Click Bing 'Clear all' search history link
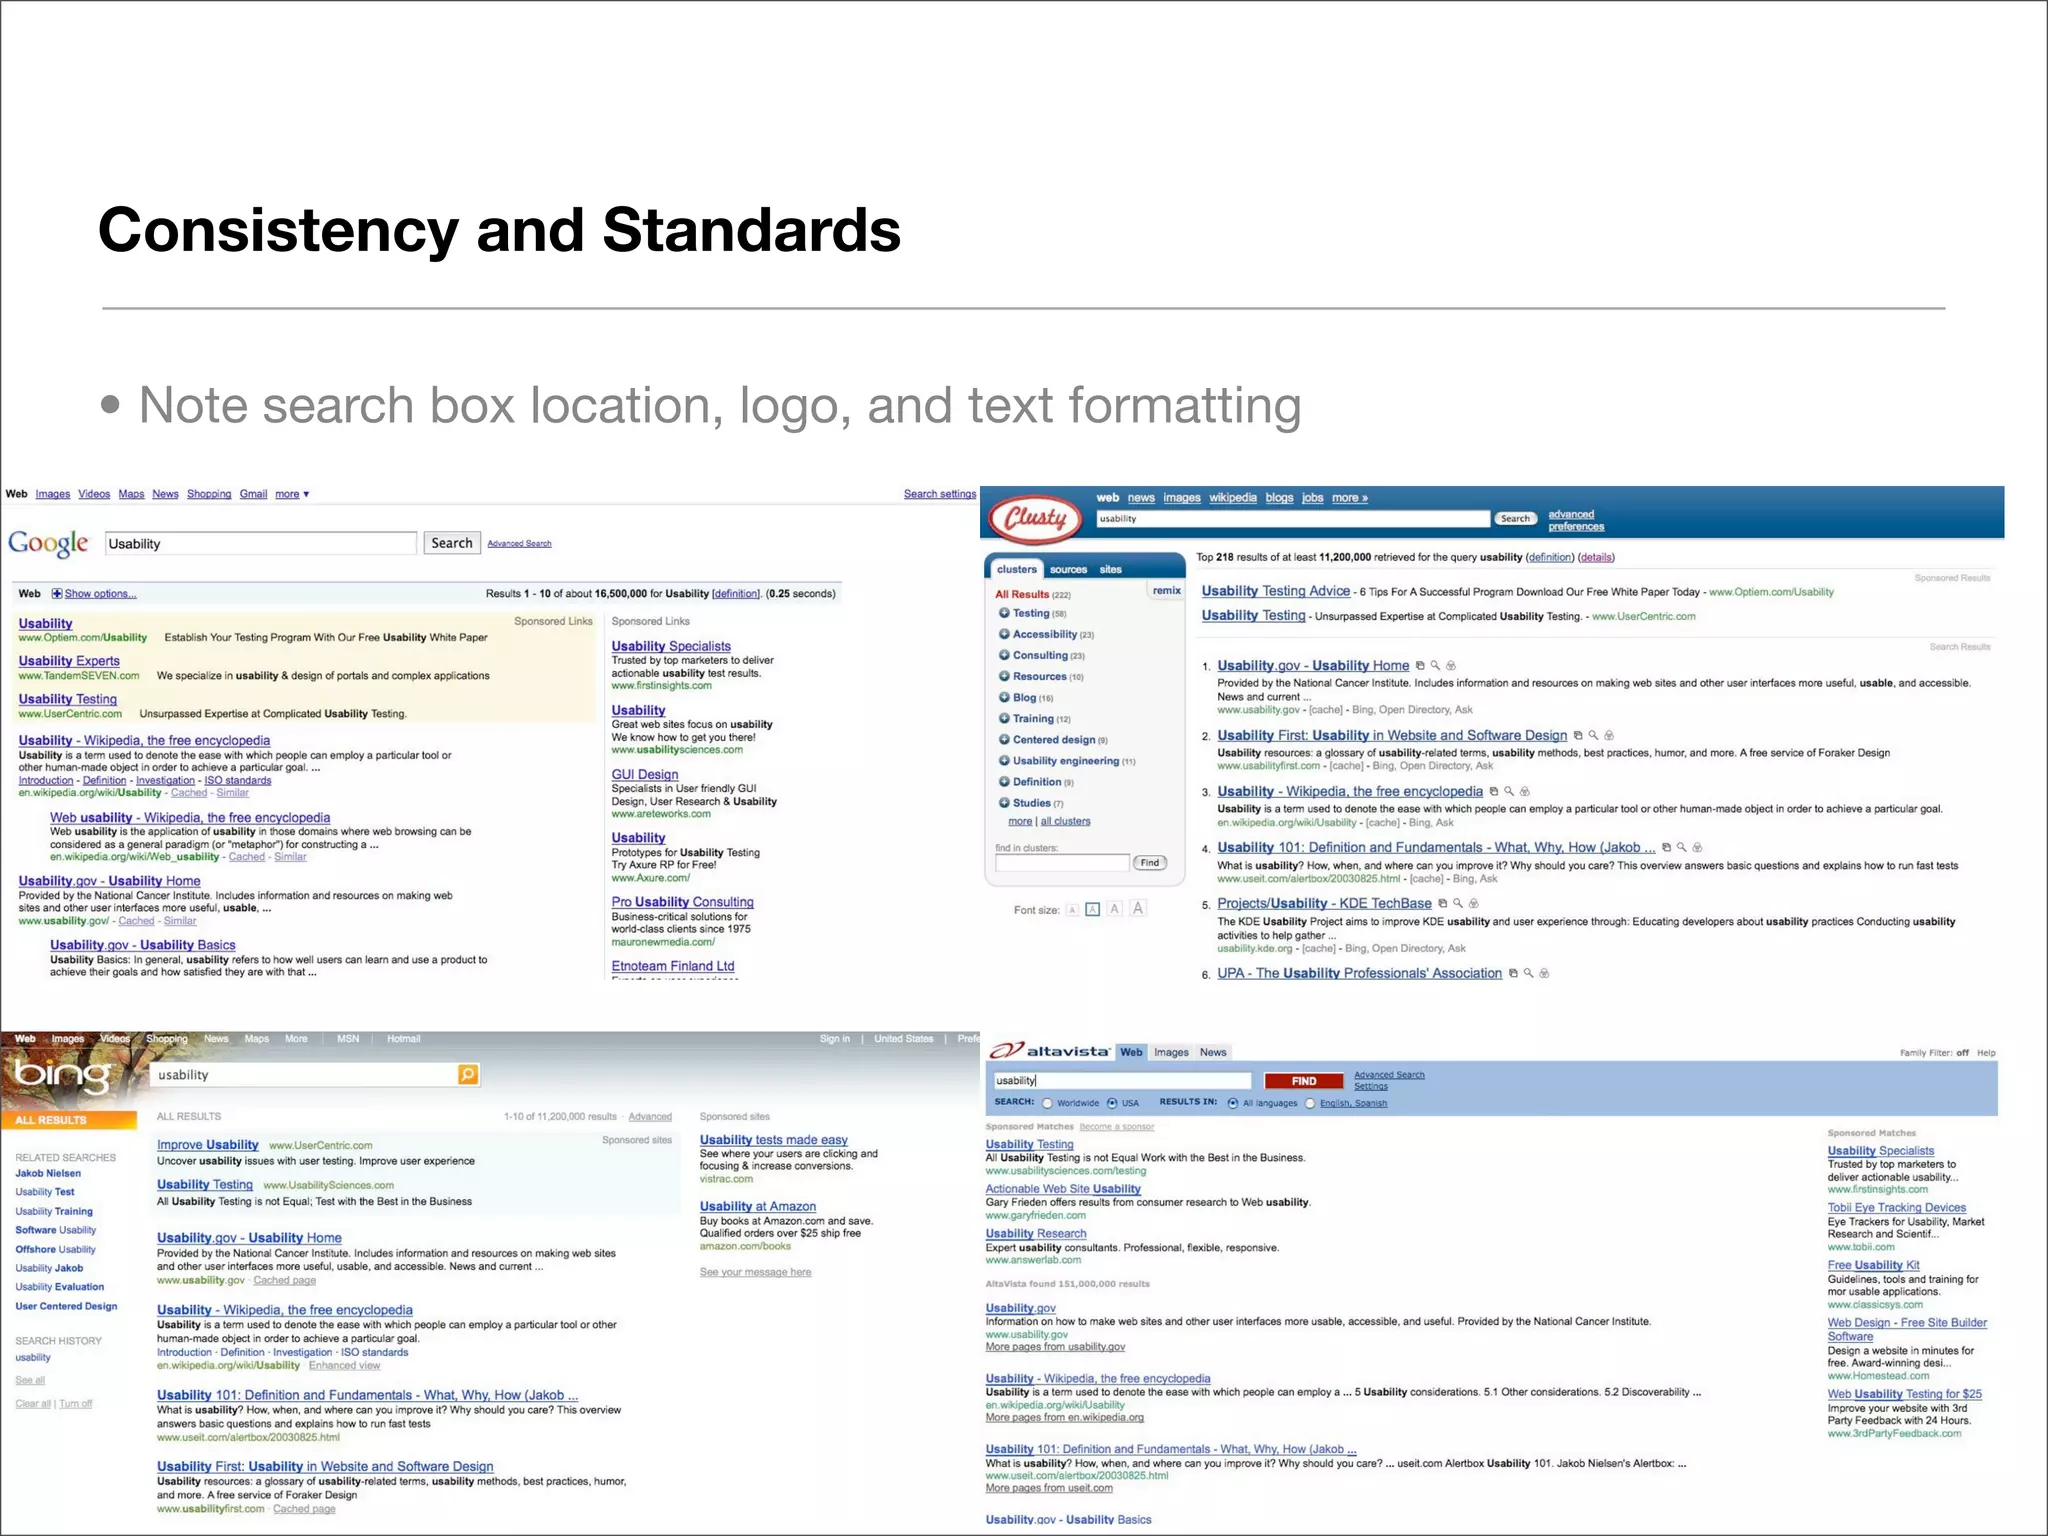The image size is (2048, 1536). [33, 1404]
